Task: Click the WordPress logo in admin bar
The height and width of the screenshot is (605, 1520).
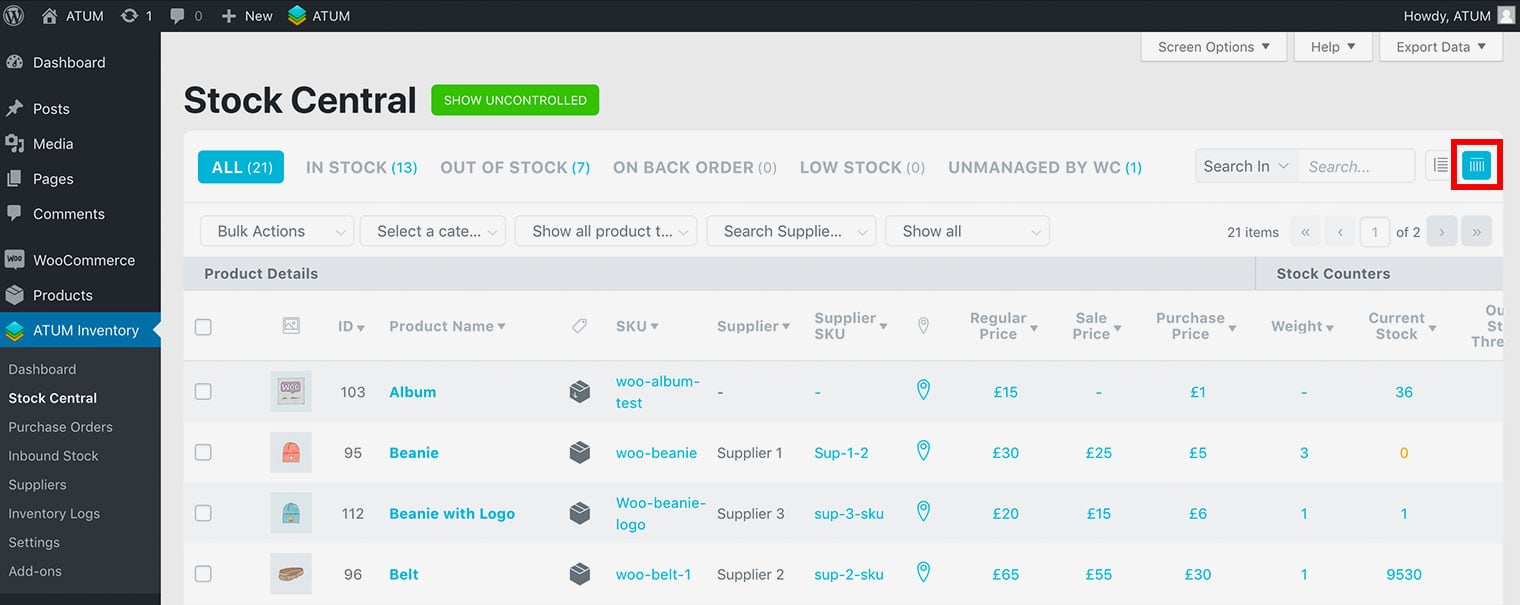Action: (15, 16)
